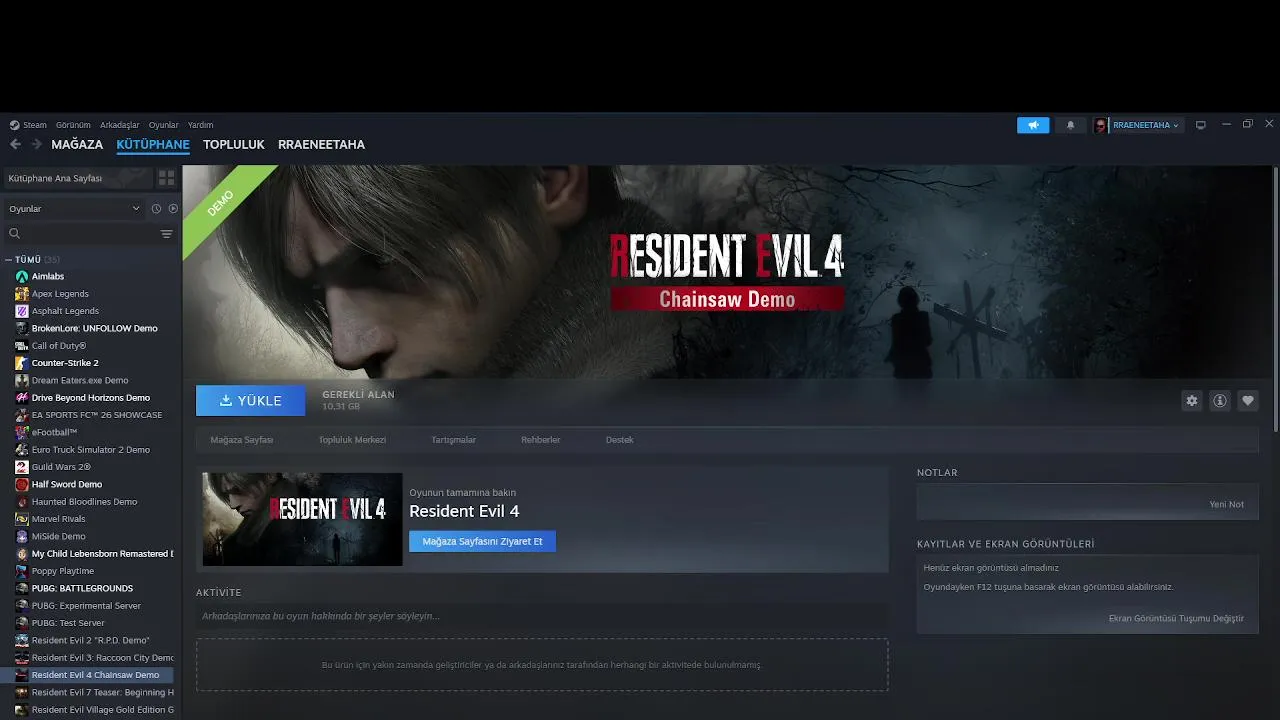1280x720 pixels.
Task: Collapse the TÜMÜ games category
Action: 8,259
